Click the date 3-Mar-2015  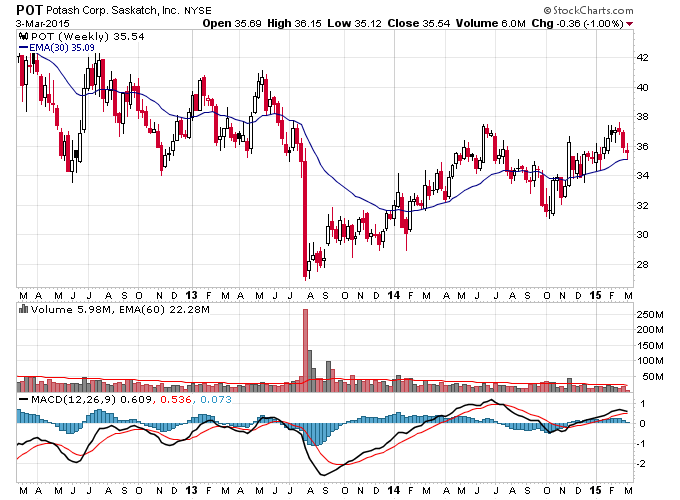(x=42, y=23)
